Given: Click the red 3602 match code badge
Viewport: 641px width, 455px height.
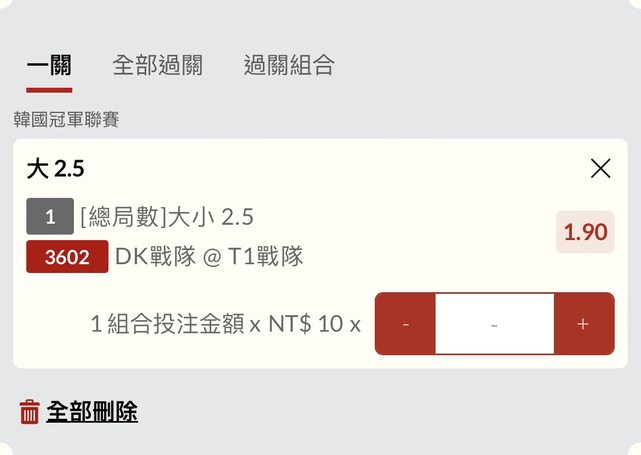Looking at the screenshot, I should pos(67,257).
